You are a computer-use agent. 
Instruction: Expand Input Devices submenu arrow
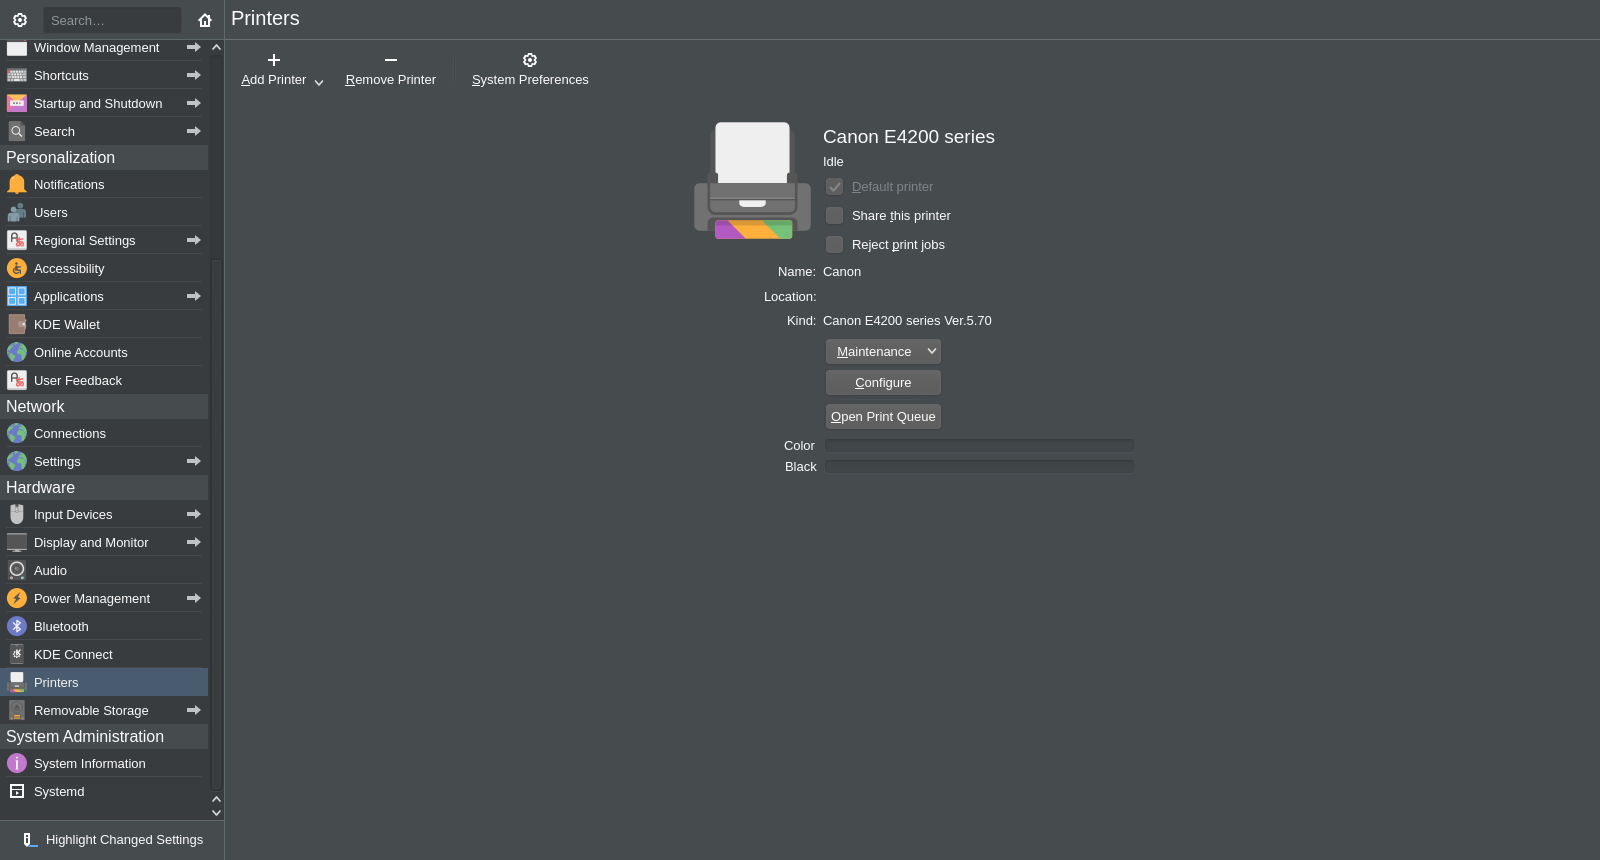194,514
